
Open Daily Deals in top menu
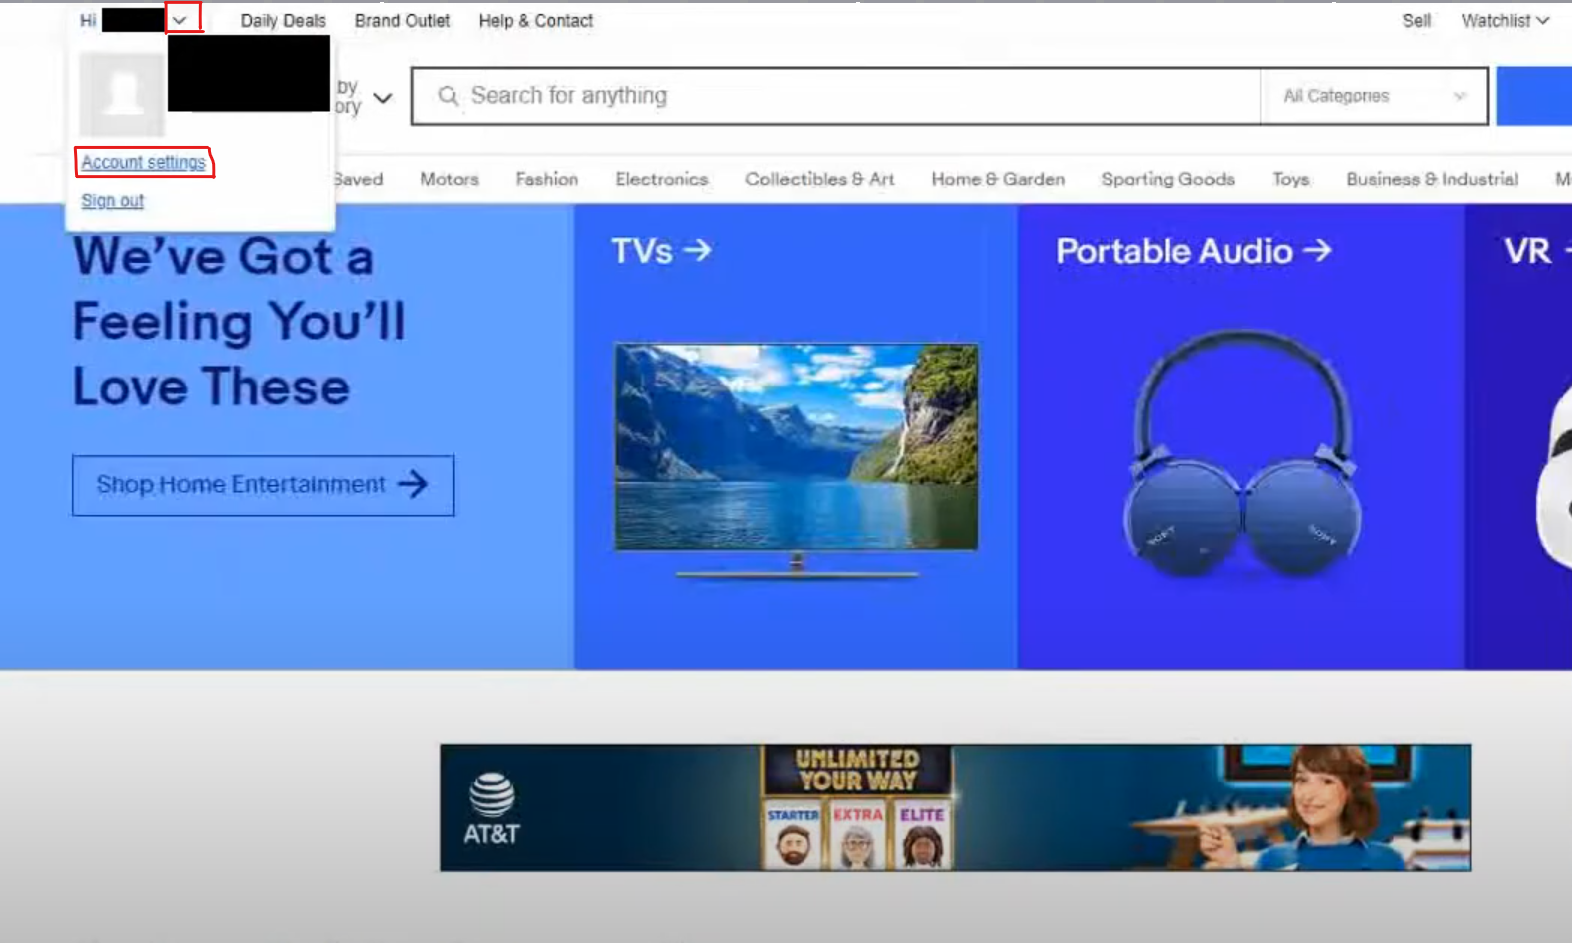tap(283, 20)
